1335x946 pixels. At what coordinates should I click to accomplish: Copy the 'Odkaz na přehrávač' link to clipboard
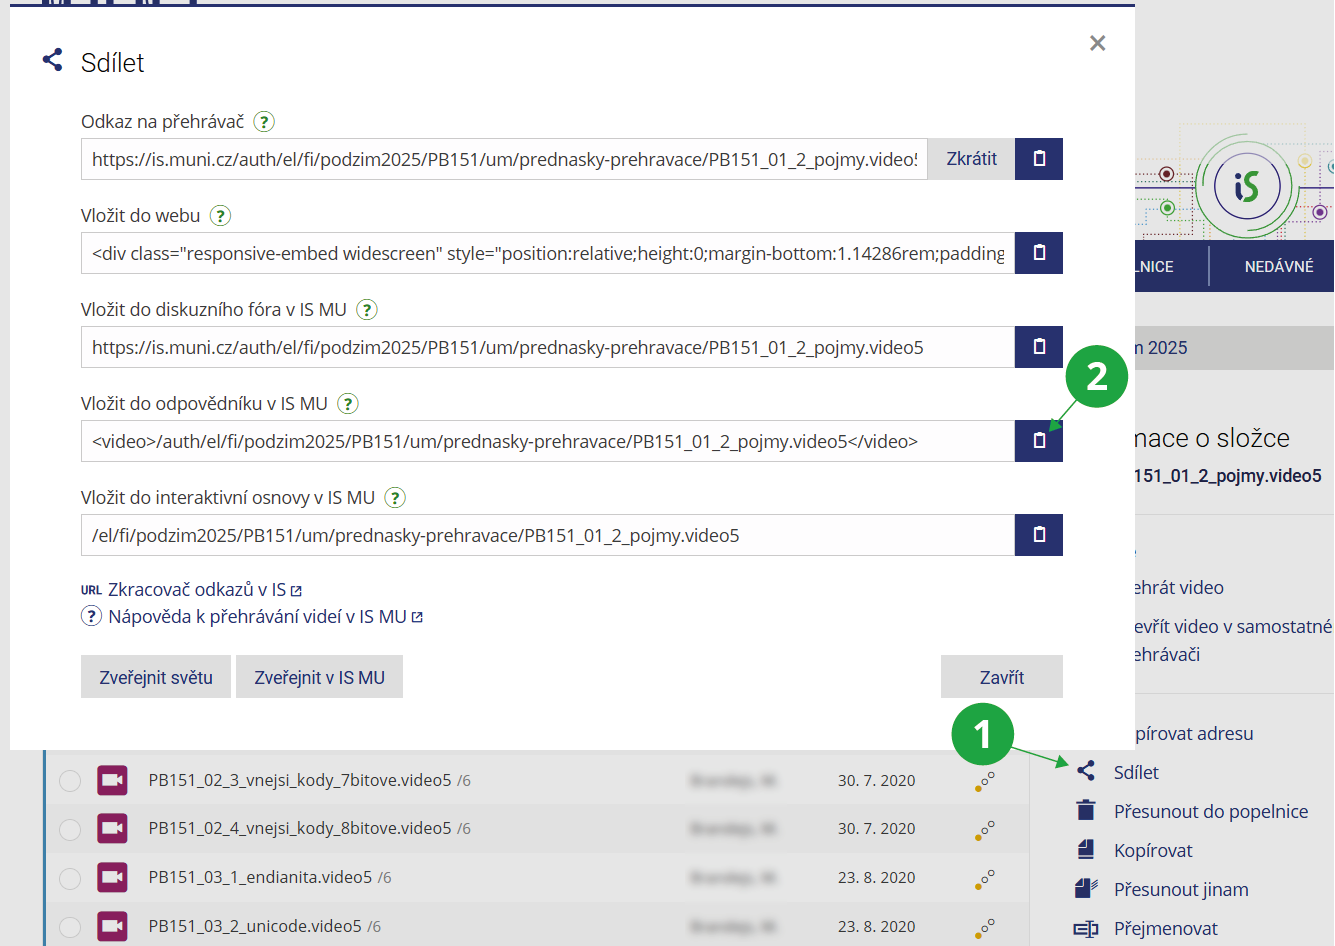(x=1038, y=159)
